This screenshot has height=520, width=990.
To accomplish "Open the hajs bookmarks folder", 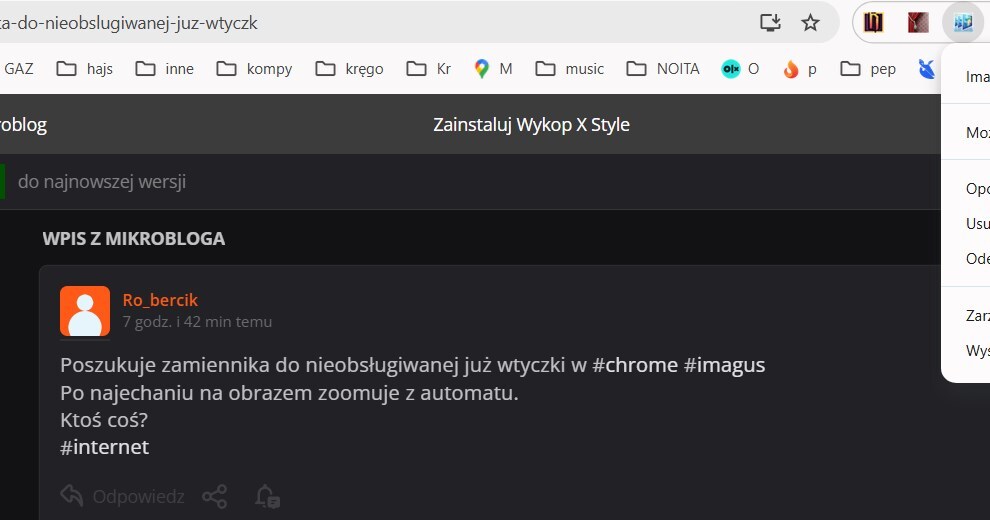I will [x=85, y=69].
